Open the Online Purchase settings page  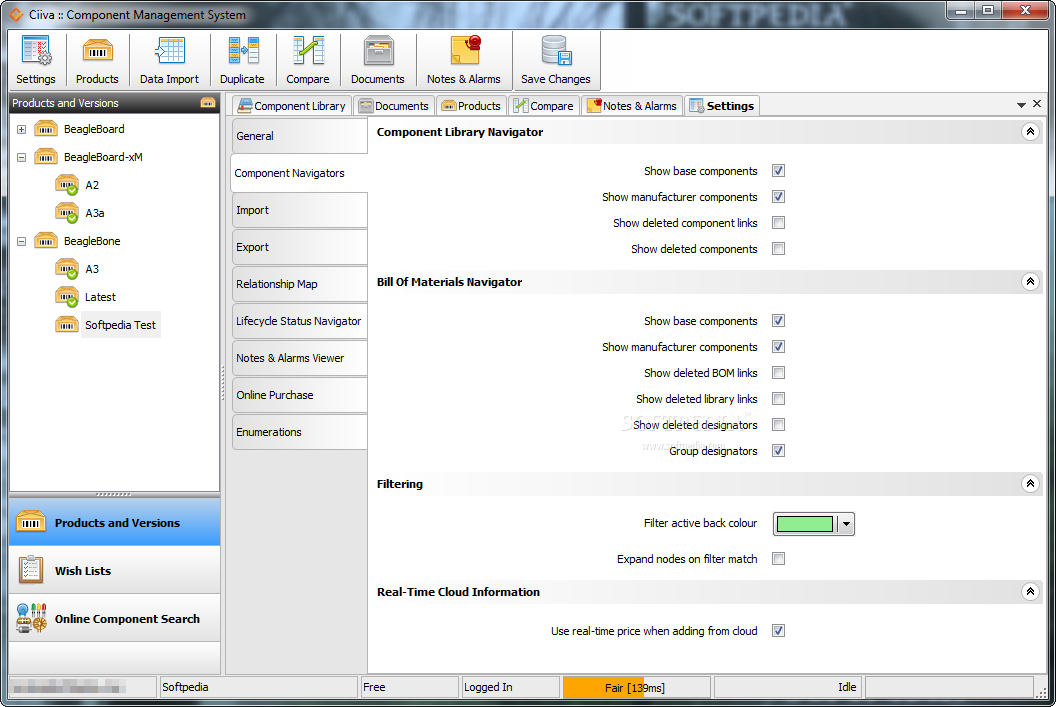coord(300,395)
